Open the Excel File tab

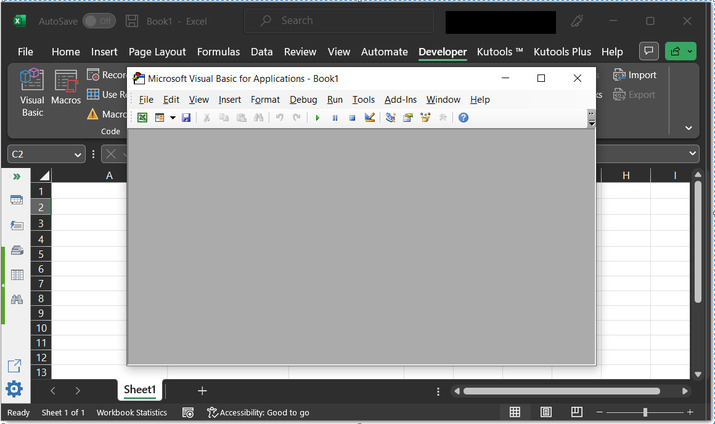pyautogui.click(x=25, y=52)
